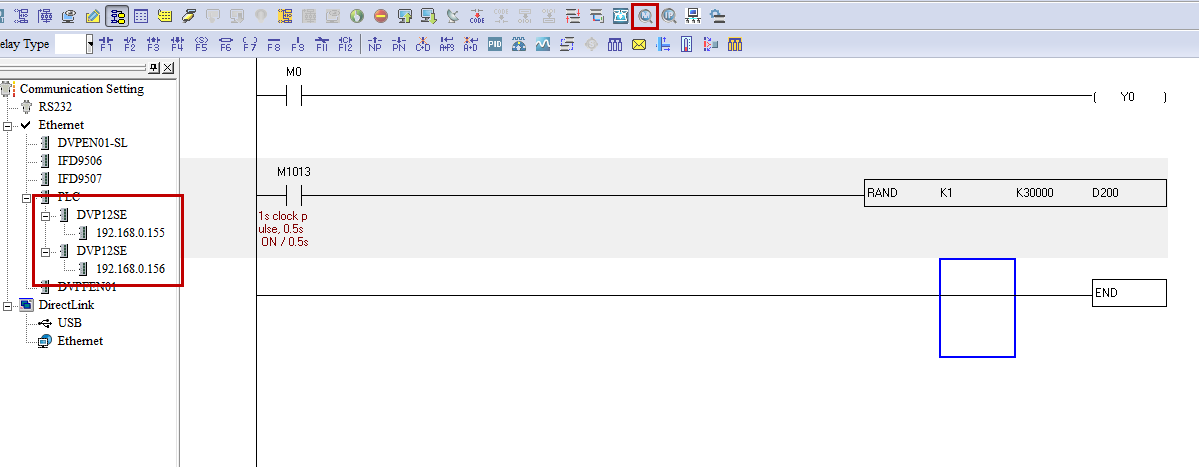Select IP address 192.168.0.156
This screenshot has width=1199, height=467.
tap(130, 269)
